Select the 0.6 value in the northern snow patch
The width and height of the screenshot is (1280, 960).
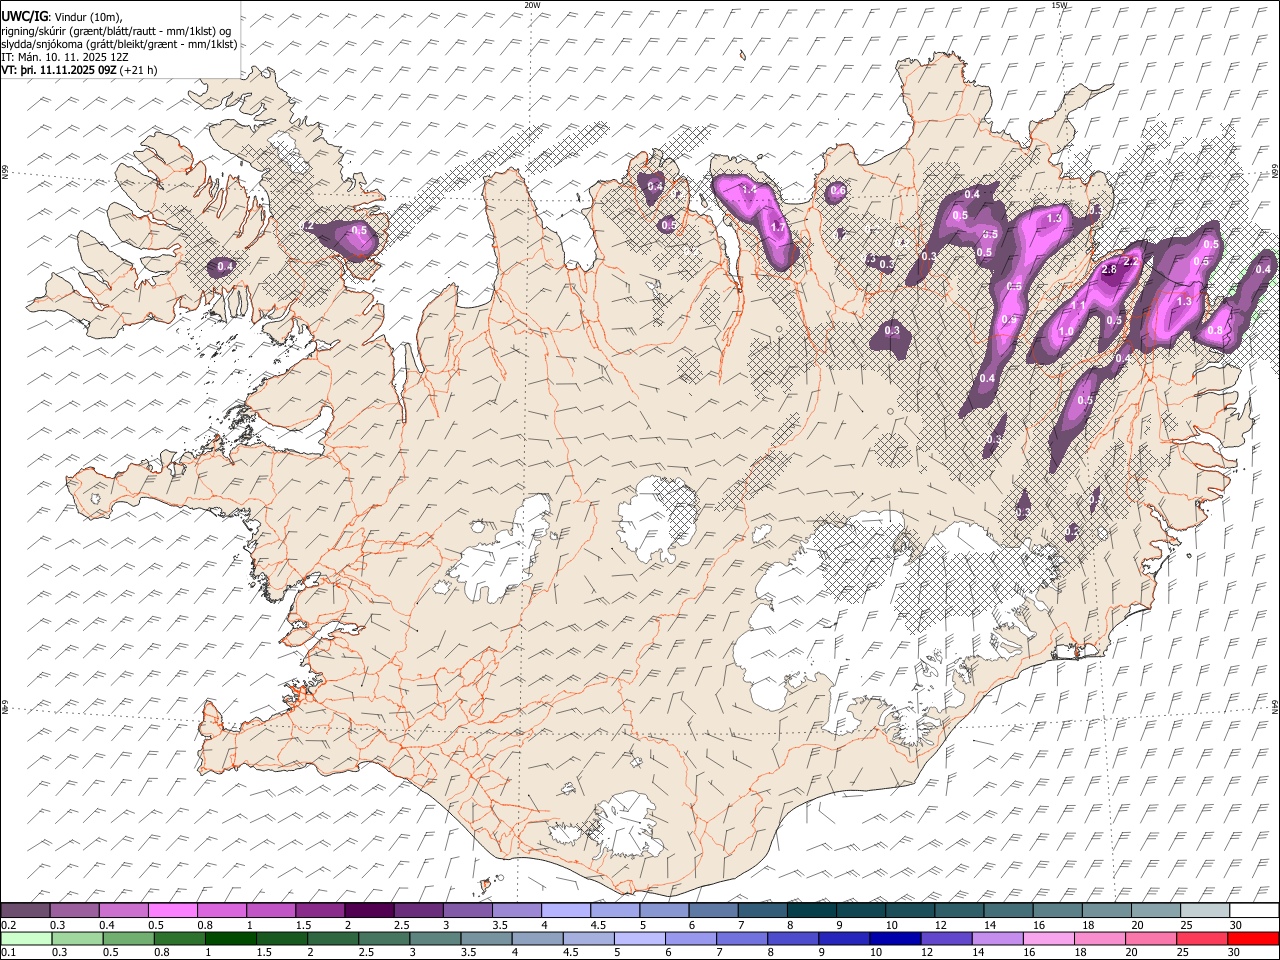(838, 191)
